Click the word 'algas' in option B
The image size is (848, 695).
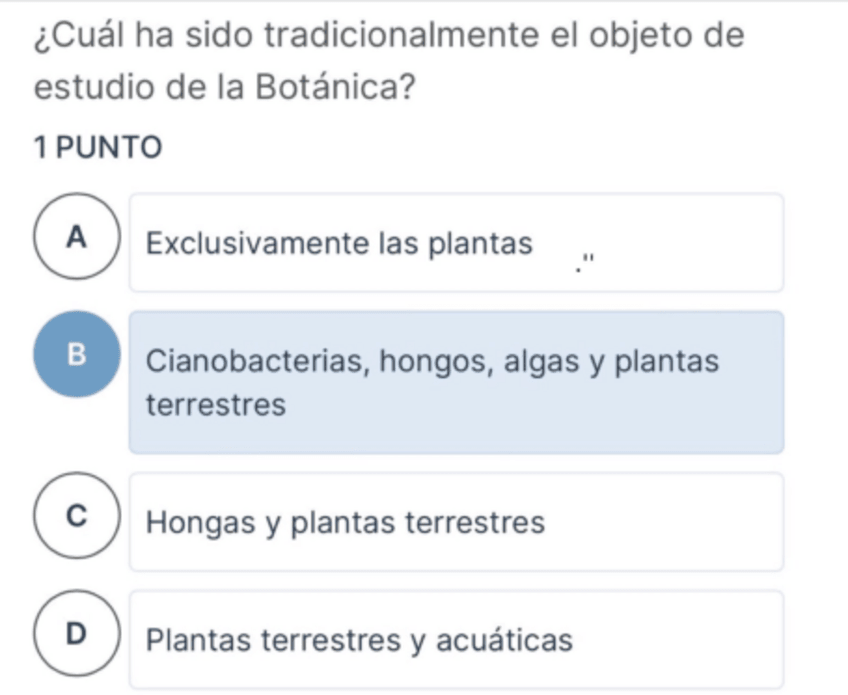[545, 361]
